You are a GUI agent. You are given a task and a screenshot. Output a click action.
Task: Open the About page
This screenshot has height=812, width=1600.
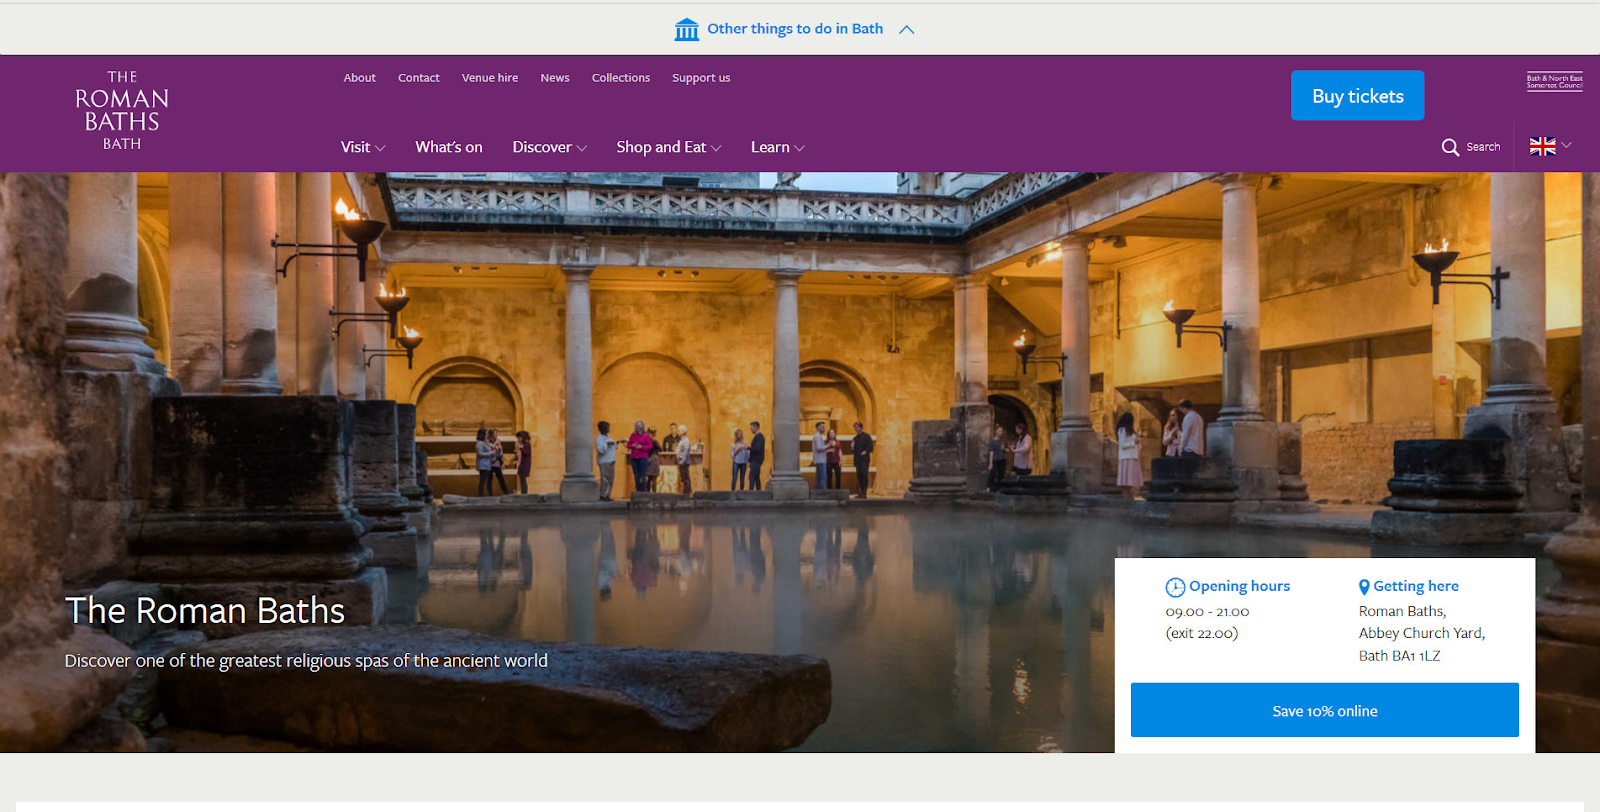point(360,78)
